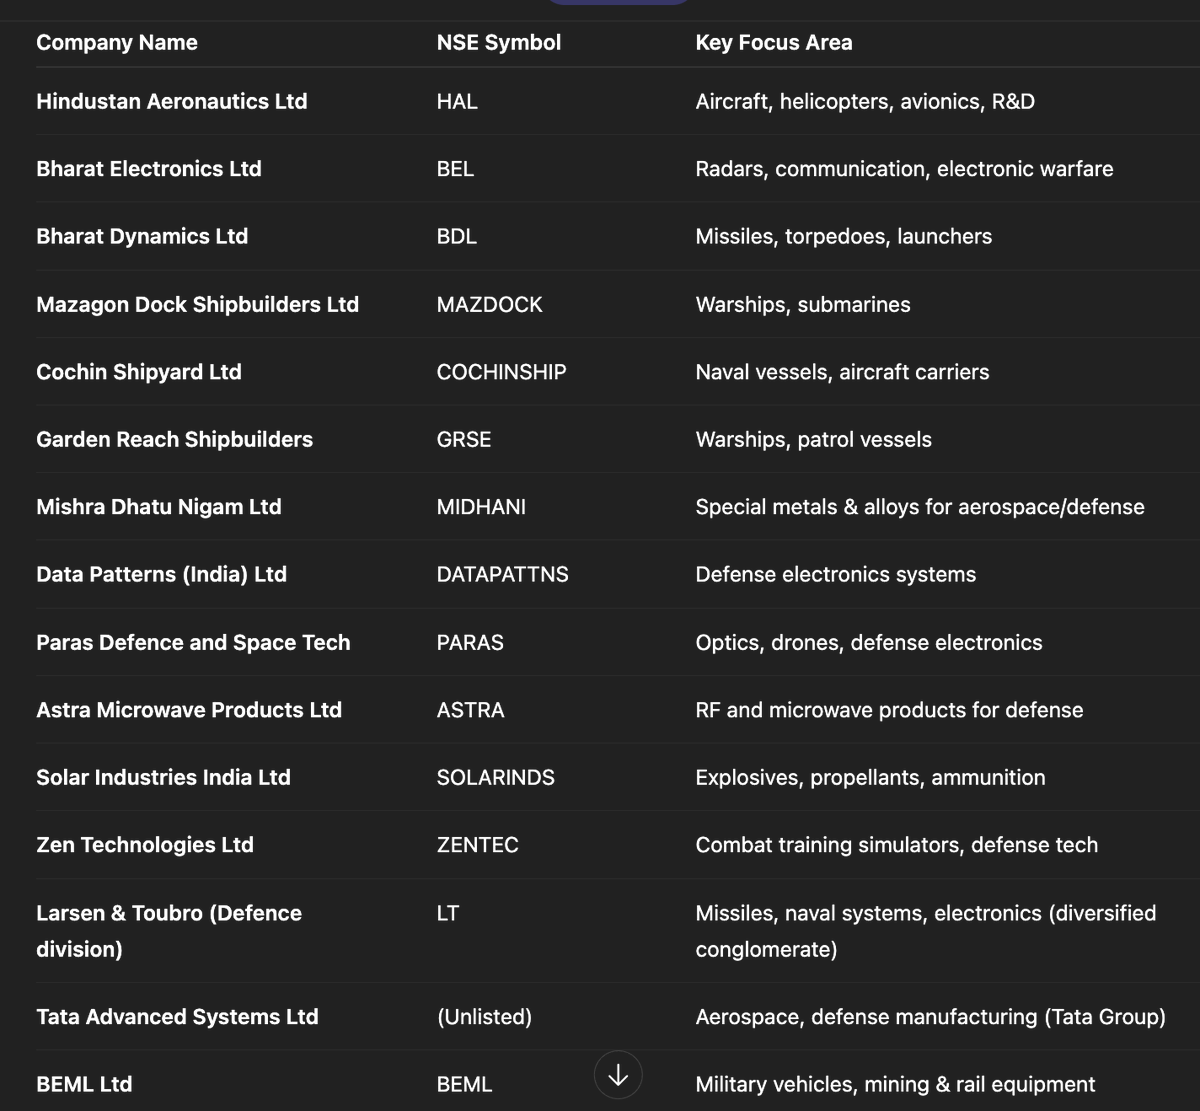
Task: Select the MAZDOCK symbol cell
Action: [x=490, y=305]
